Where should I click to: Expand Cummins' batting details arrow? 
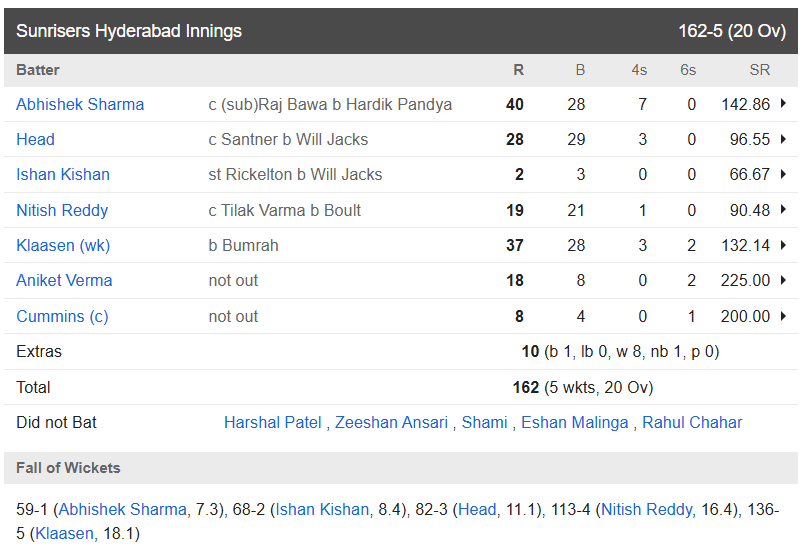(783, 316)
